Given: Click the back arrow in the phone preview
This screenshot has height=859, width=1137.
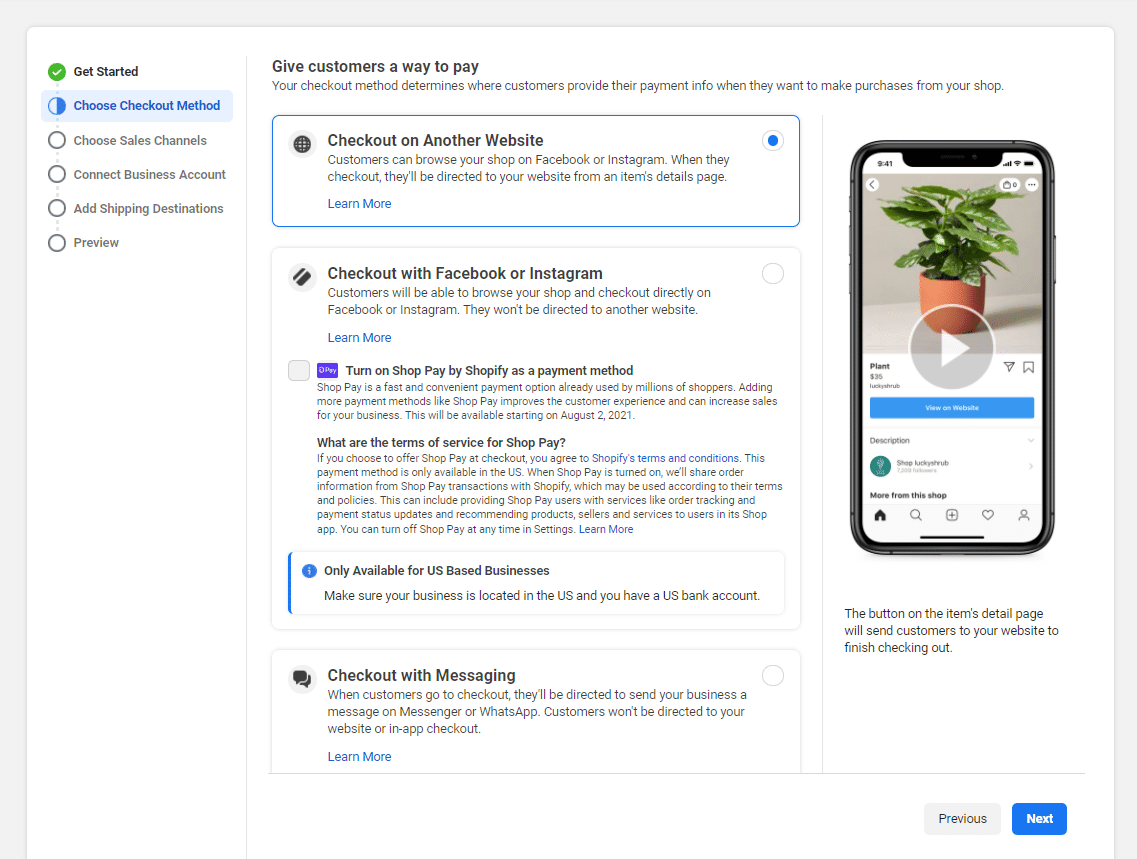Looking at the screenshot, I should point(872,185).
